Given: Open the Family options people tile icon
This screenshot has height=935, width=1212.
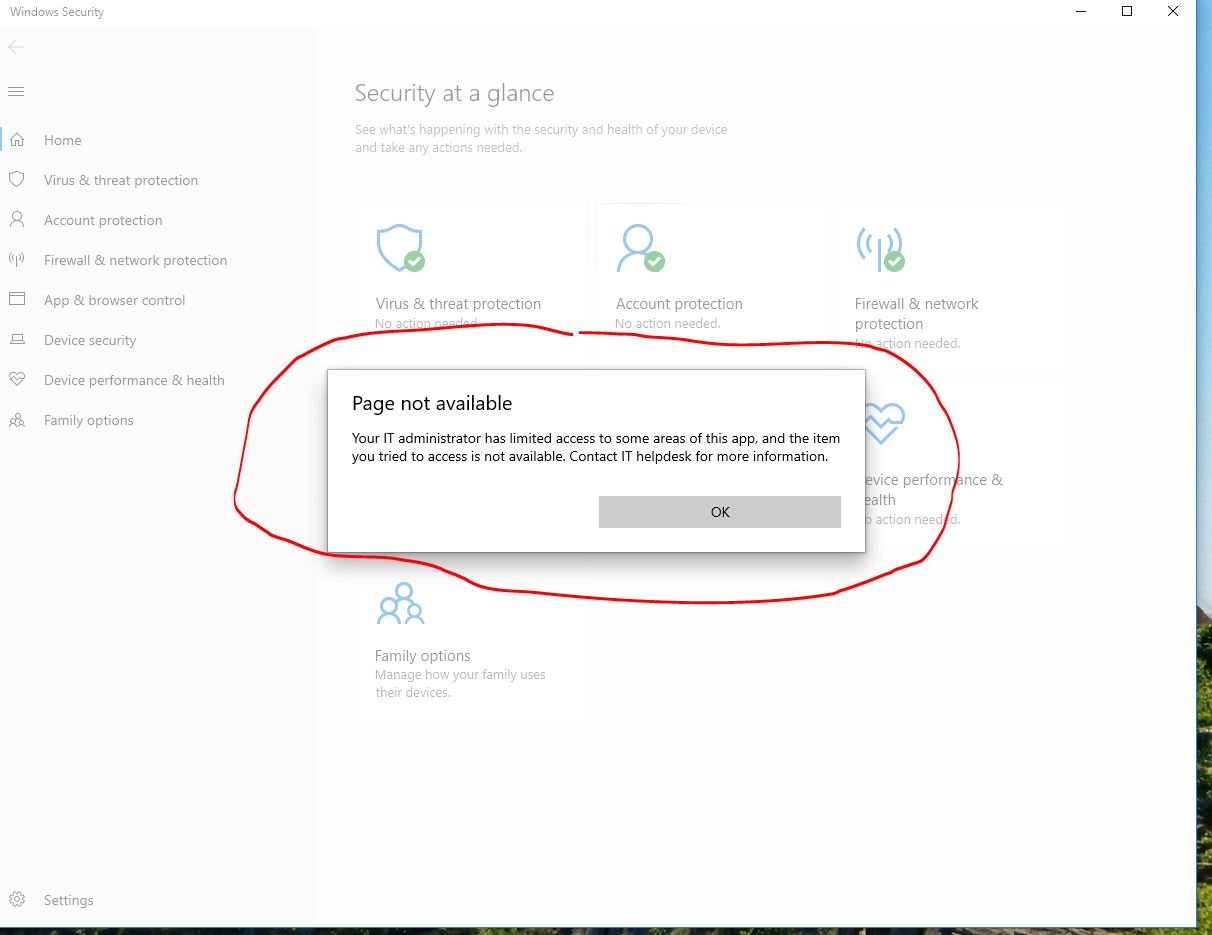Looking at the screenshot, I should pos(400,603).
